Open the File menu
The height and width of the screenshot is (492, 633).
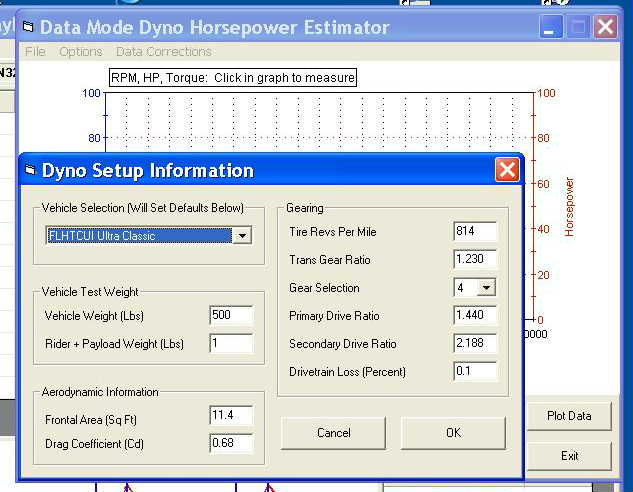35,52
